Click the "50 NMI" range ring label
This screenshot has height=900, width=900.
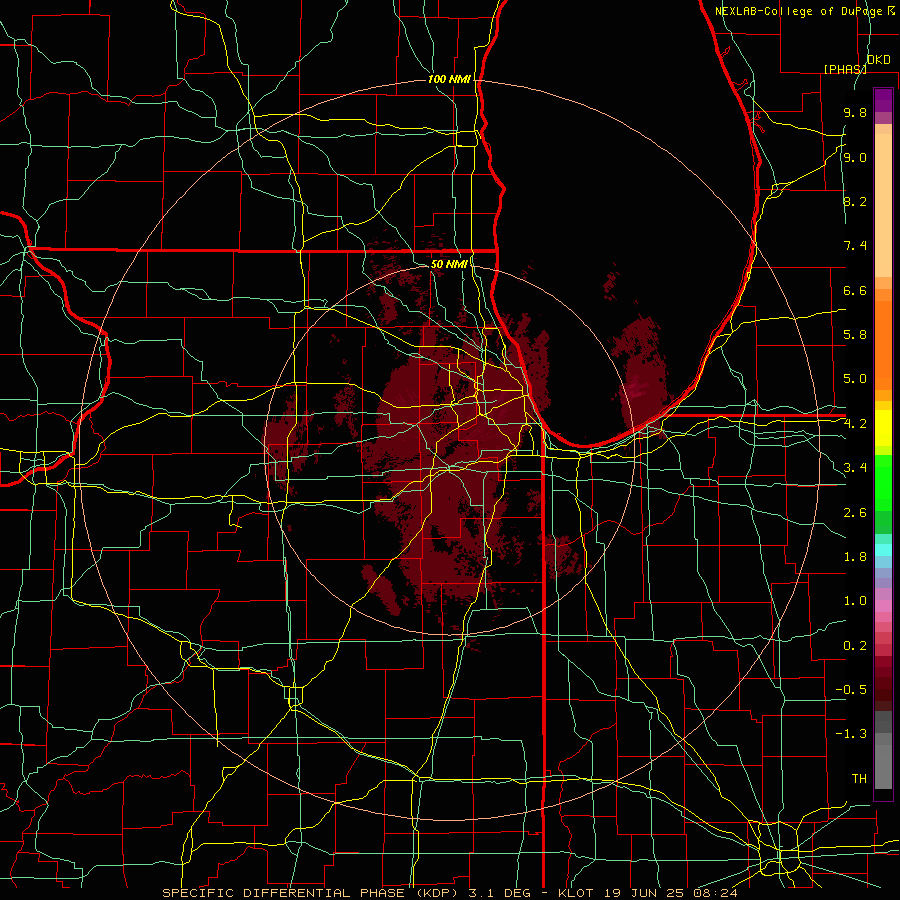point(449,264)
